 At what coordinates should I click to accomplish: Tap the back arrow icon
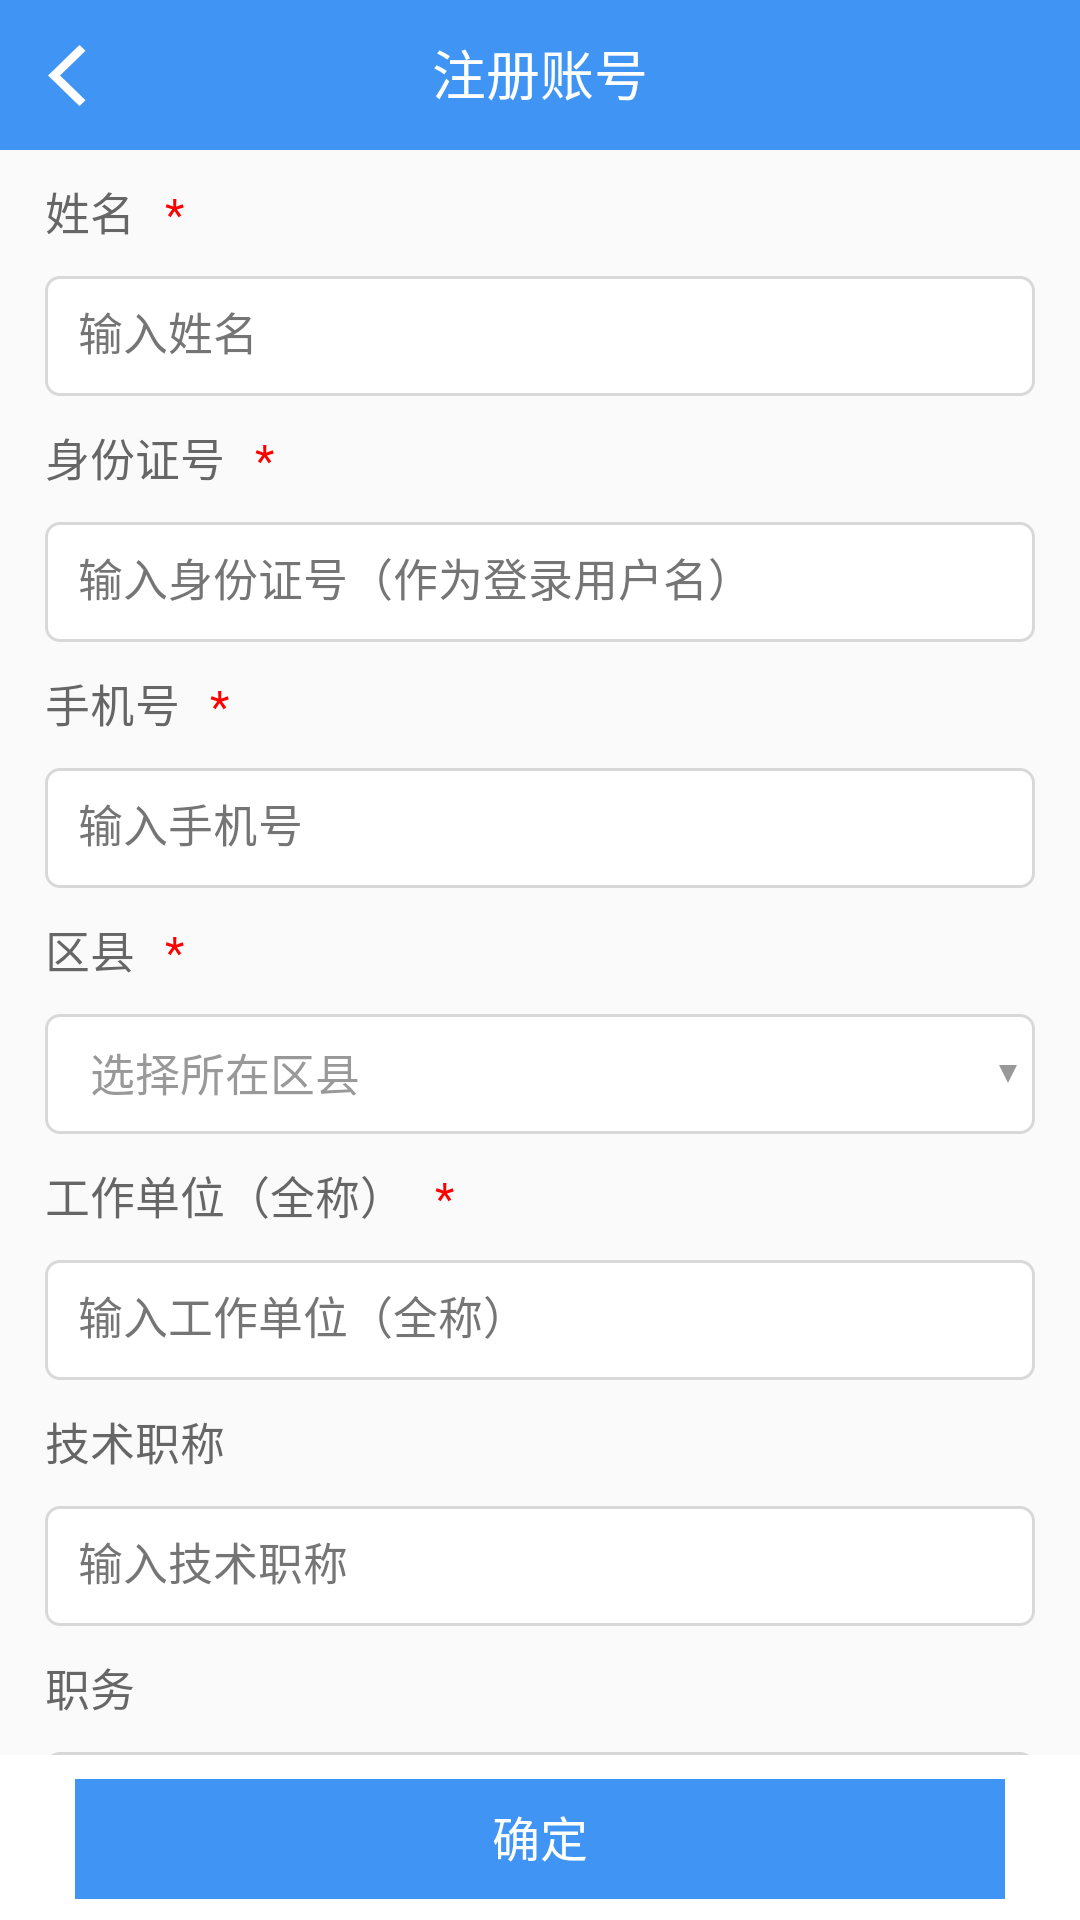(68, 76)
